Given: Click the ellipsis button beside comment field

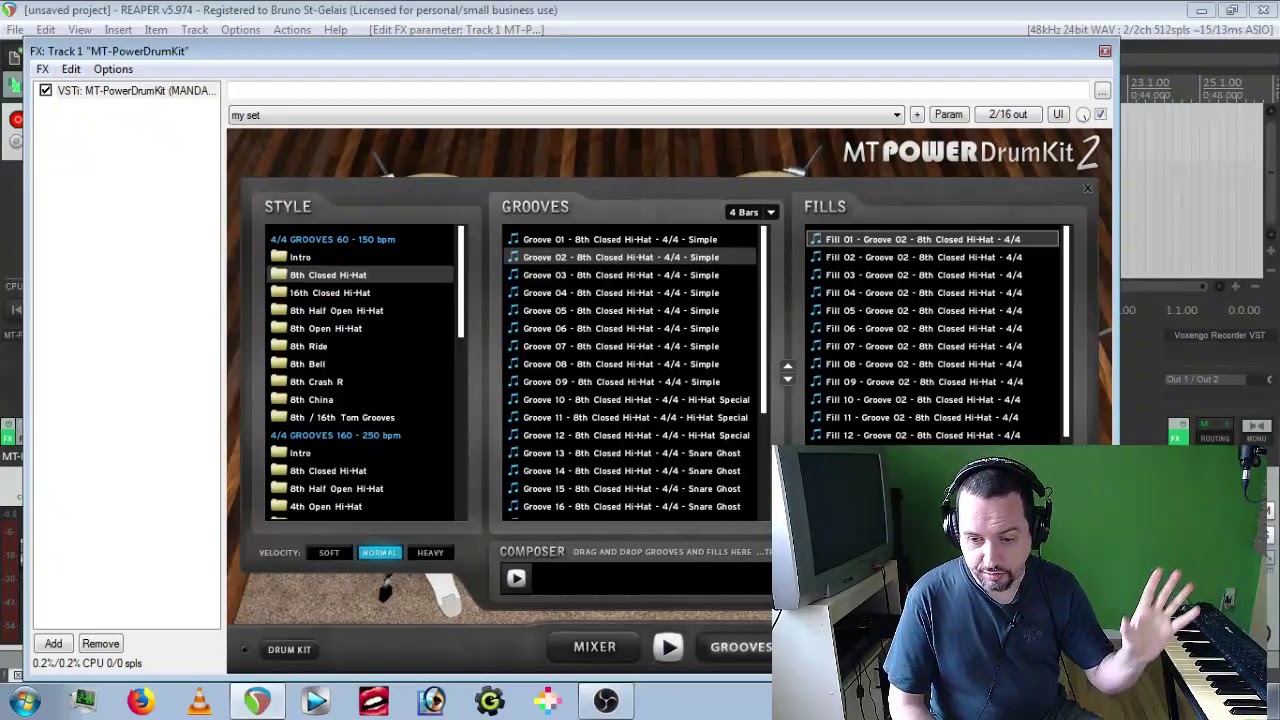Looking at the screenshot, I should (x=1102, y=91).
